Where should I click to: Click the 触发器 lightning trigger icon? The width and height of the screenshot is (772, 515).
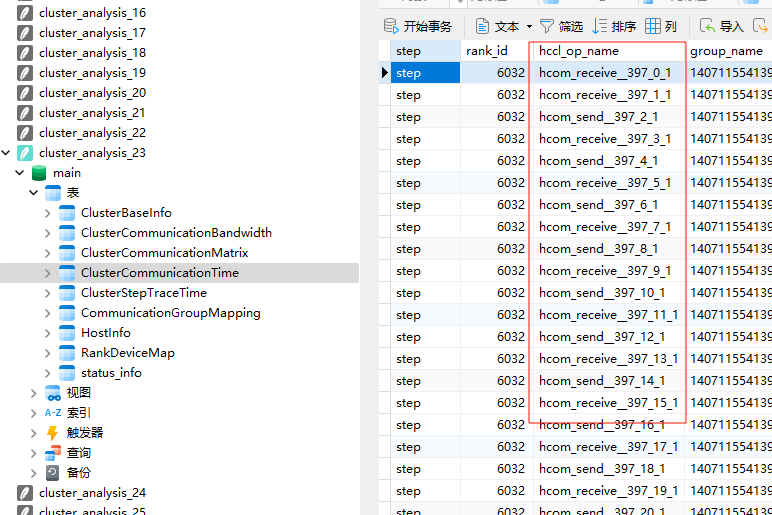[53, 433]
